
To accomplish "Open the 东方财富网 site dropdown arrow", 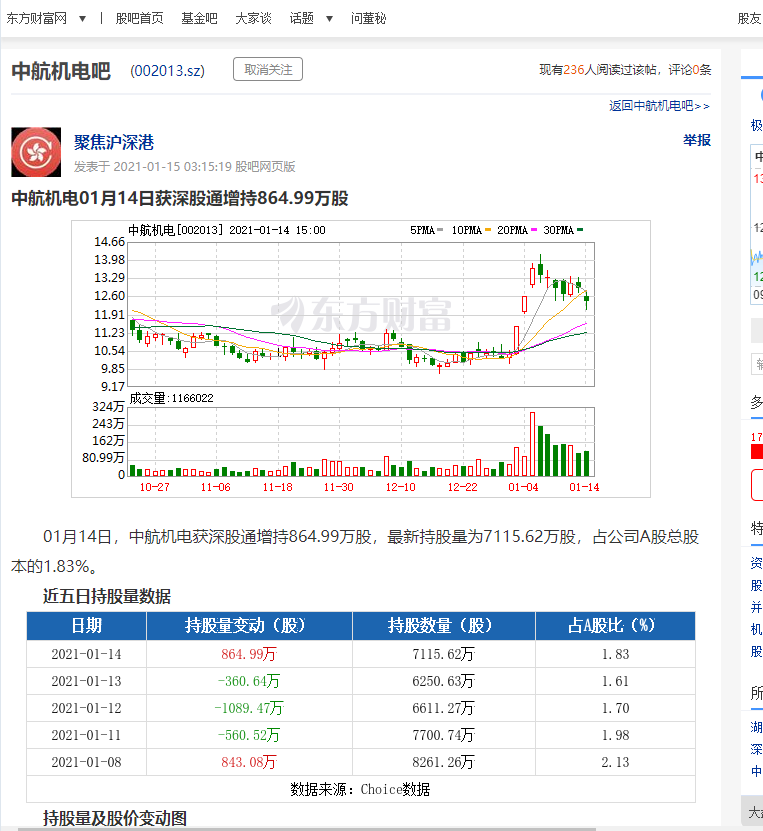I will 82,19.
